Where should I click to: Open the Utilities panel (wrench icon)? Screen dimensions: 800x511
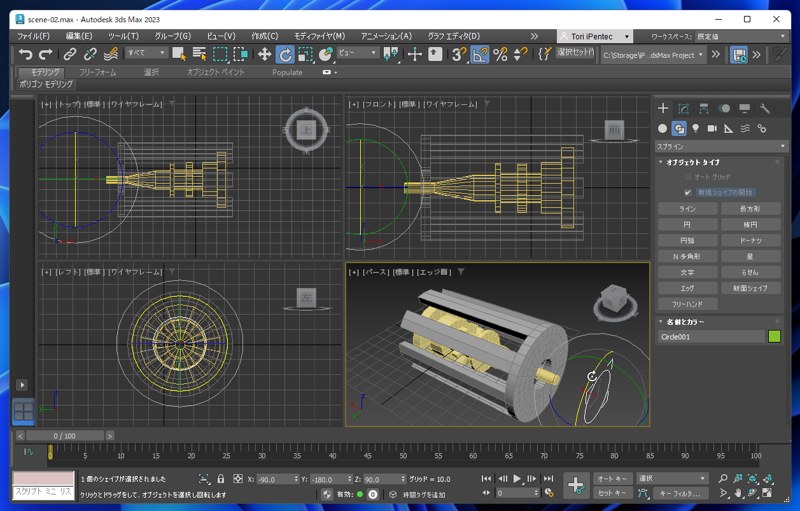tap(764, 108)
